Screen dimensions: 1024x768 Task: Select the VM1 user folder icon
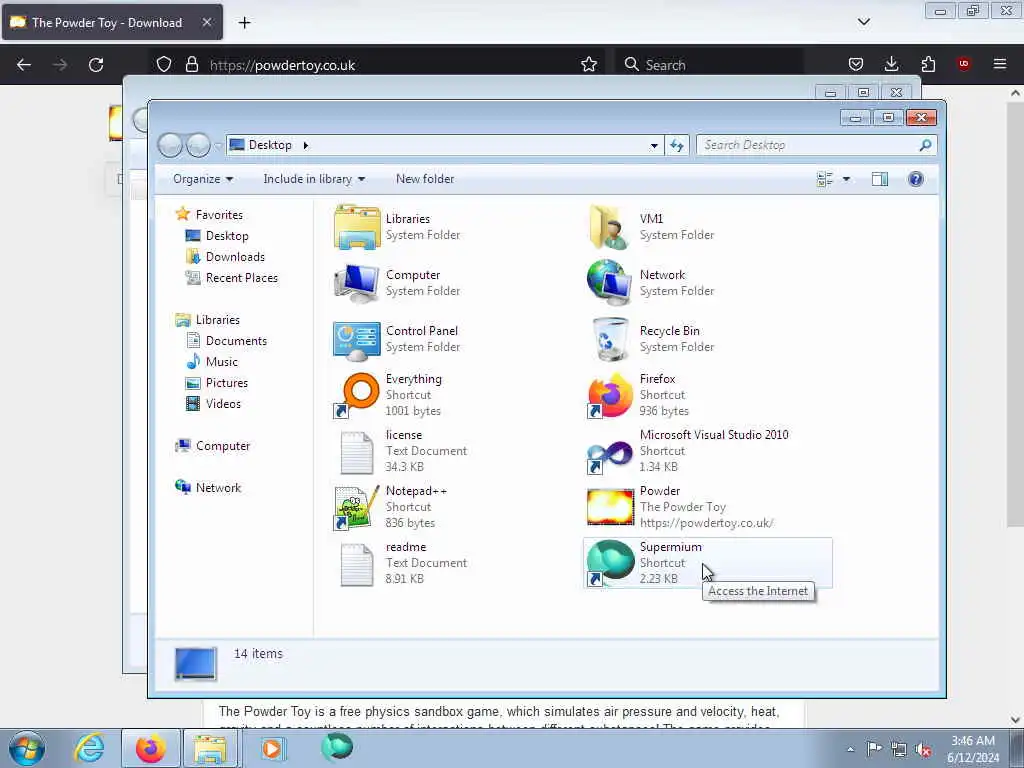(609, 227)
